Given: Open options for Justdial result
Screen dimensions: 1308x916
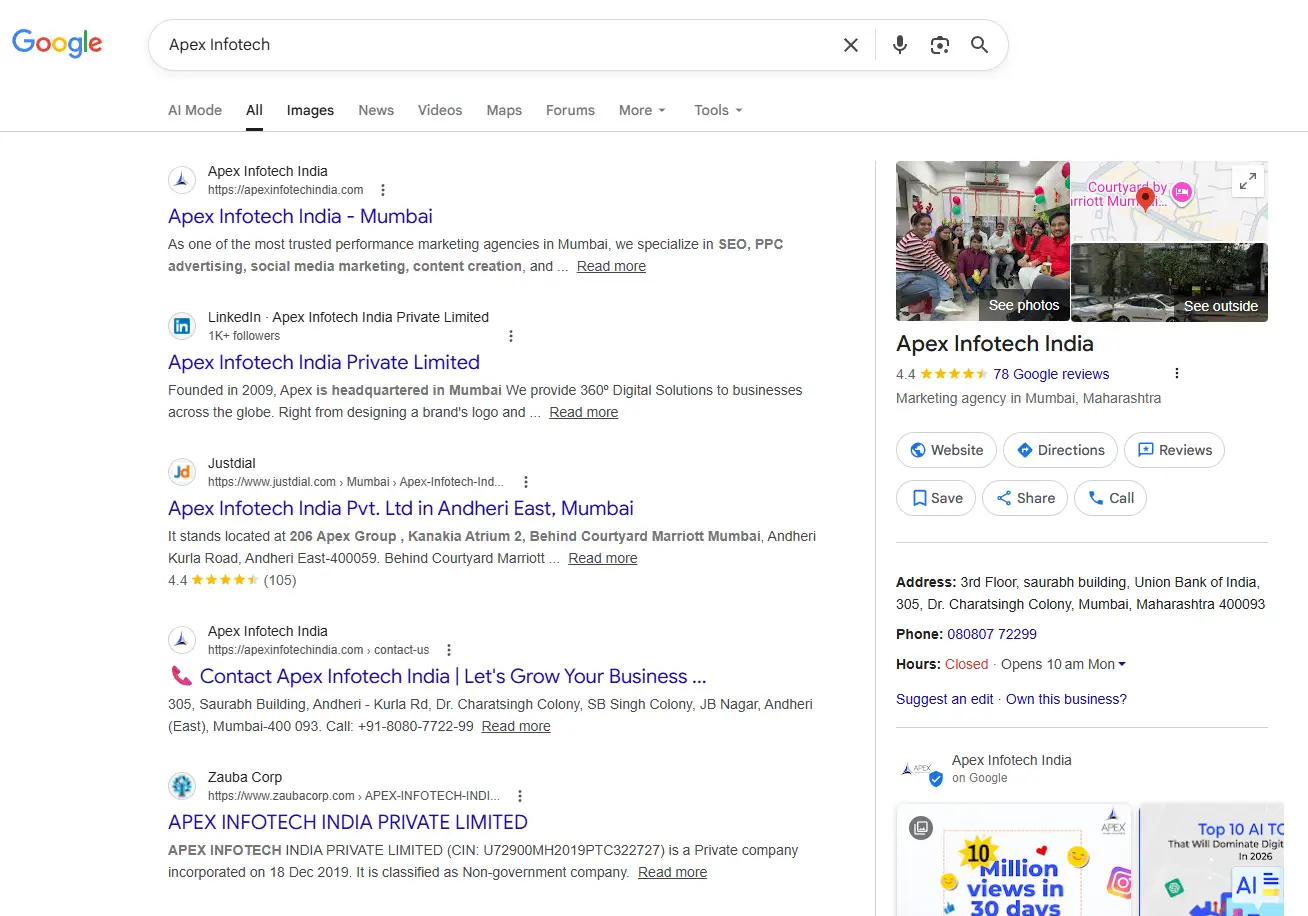Looking at the screenshot, I should tap(526, 482).
